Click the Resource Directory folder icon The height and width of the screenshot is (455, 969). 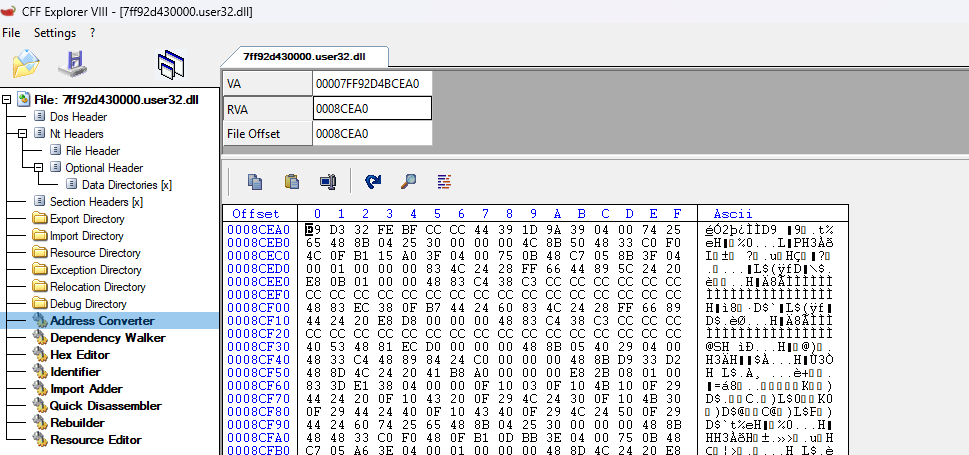40,253
